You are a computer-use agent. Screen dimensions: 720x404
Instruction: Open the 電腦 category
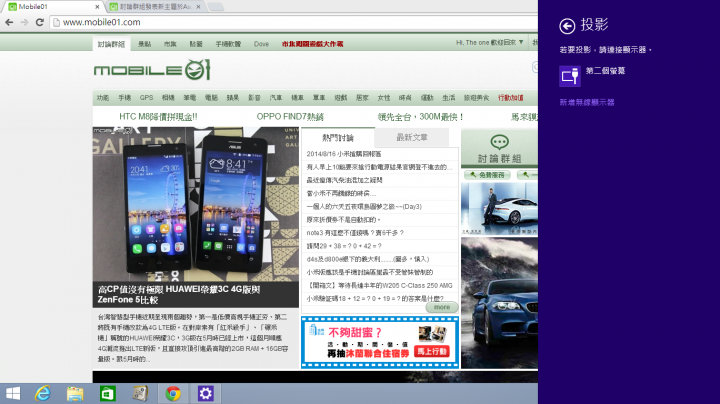211,98
